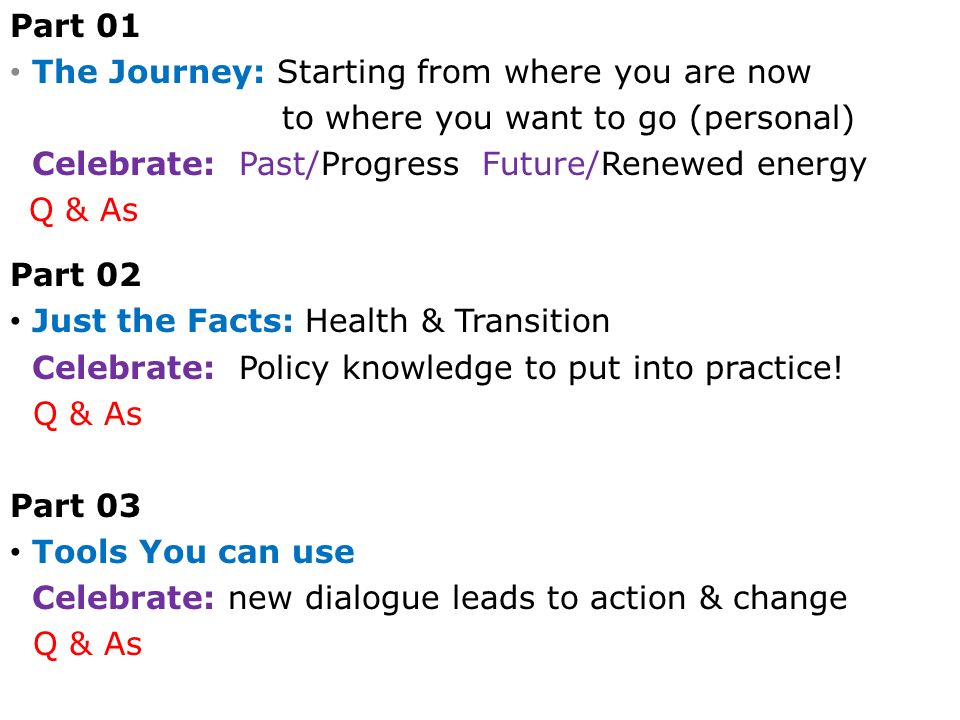
Task: Click the 'Health & Transition' text
Action: coord(457,321)
